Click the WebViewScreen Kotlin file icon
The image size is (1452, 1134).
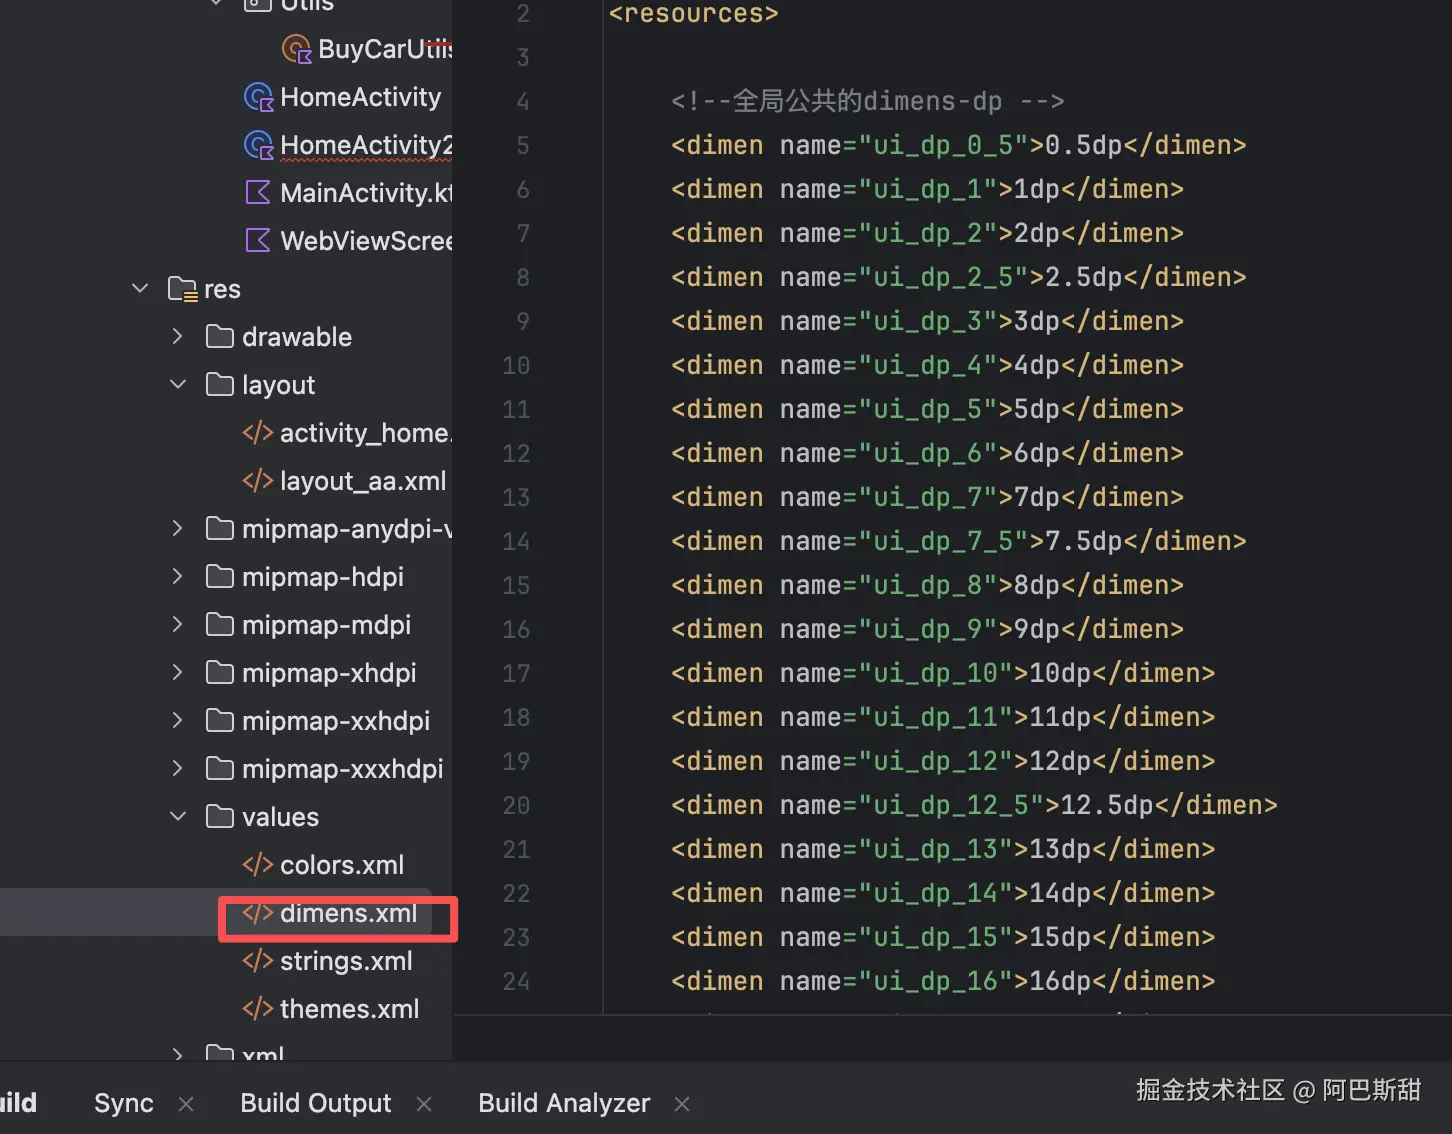click(x=258, y=240)
